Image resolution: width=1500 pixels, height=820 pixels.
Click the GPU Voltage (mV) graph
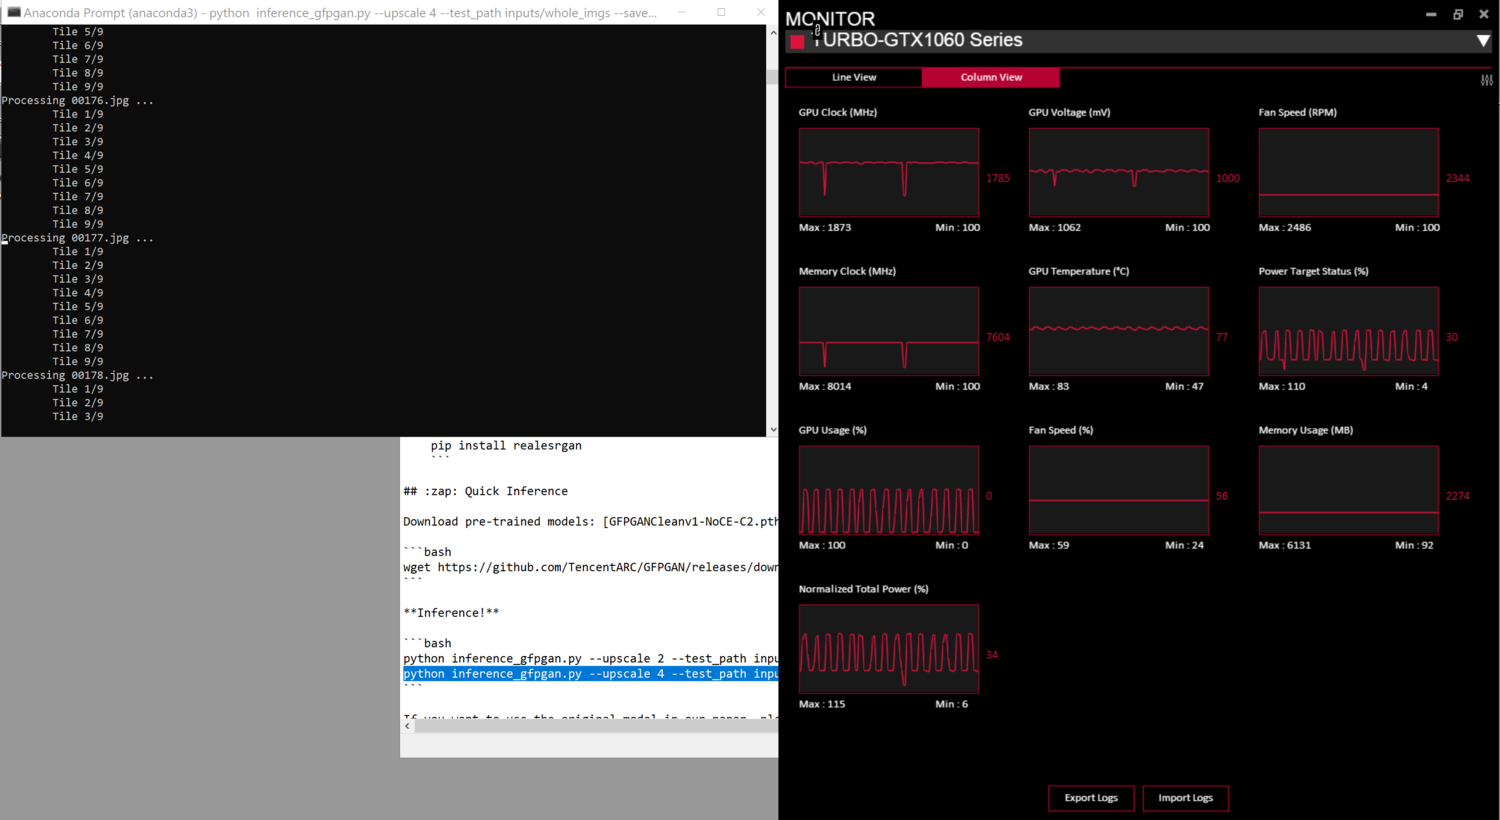pos(1119,172)
